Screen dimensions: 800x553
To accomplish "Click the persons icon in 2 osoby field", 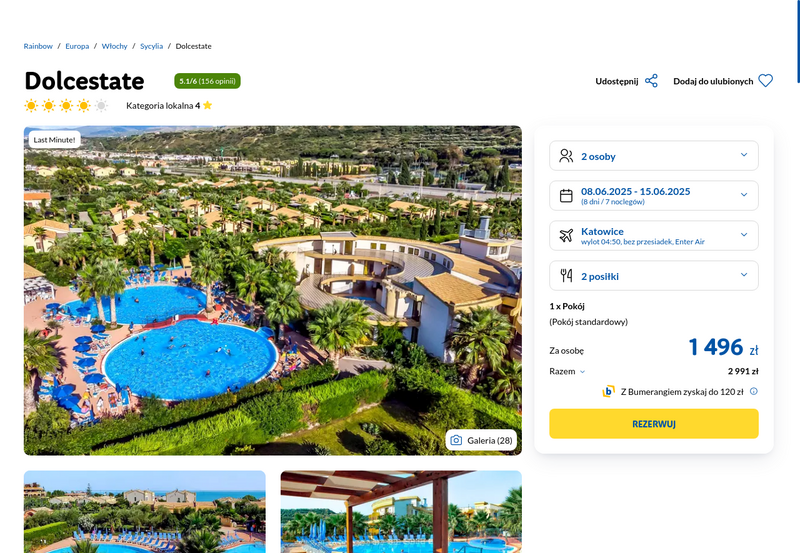I will click(x=566, y=156).
